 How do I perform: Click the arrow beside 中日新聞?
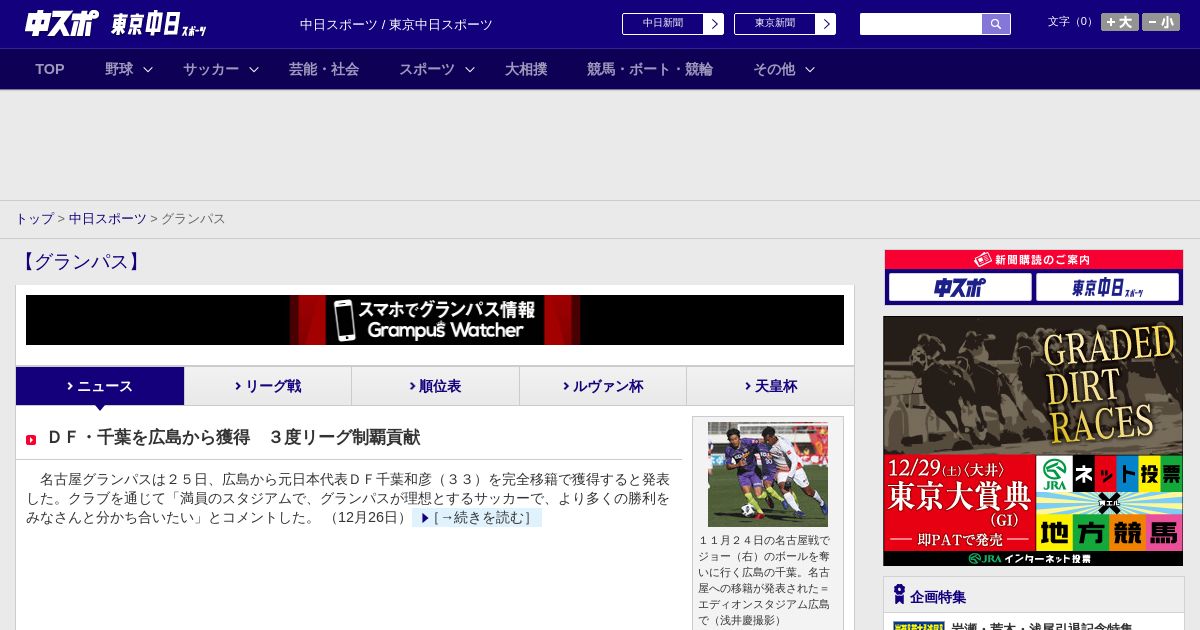pos(714,24)
